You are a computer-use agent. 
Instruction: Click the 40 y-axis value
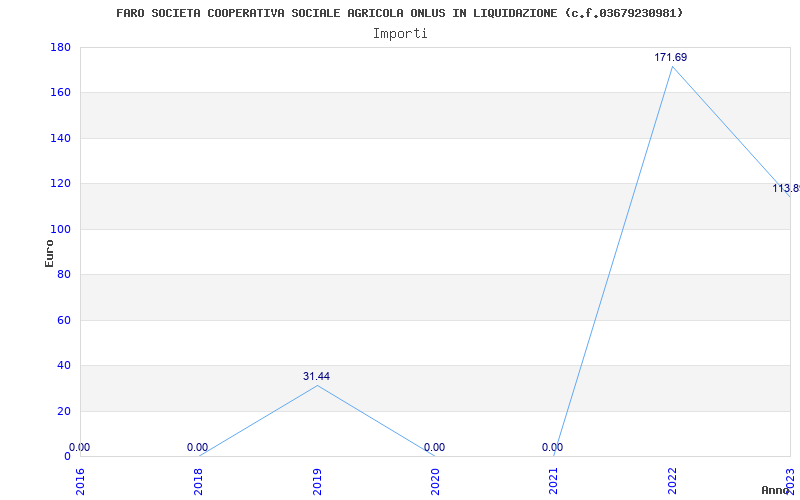pos(64,365)
